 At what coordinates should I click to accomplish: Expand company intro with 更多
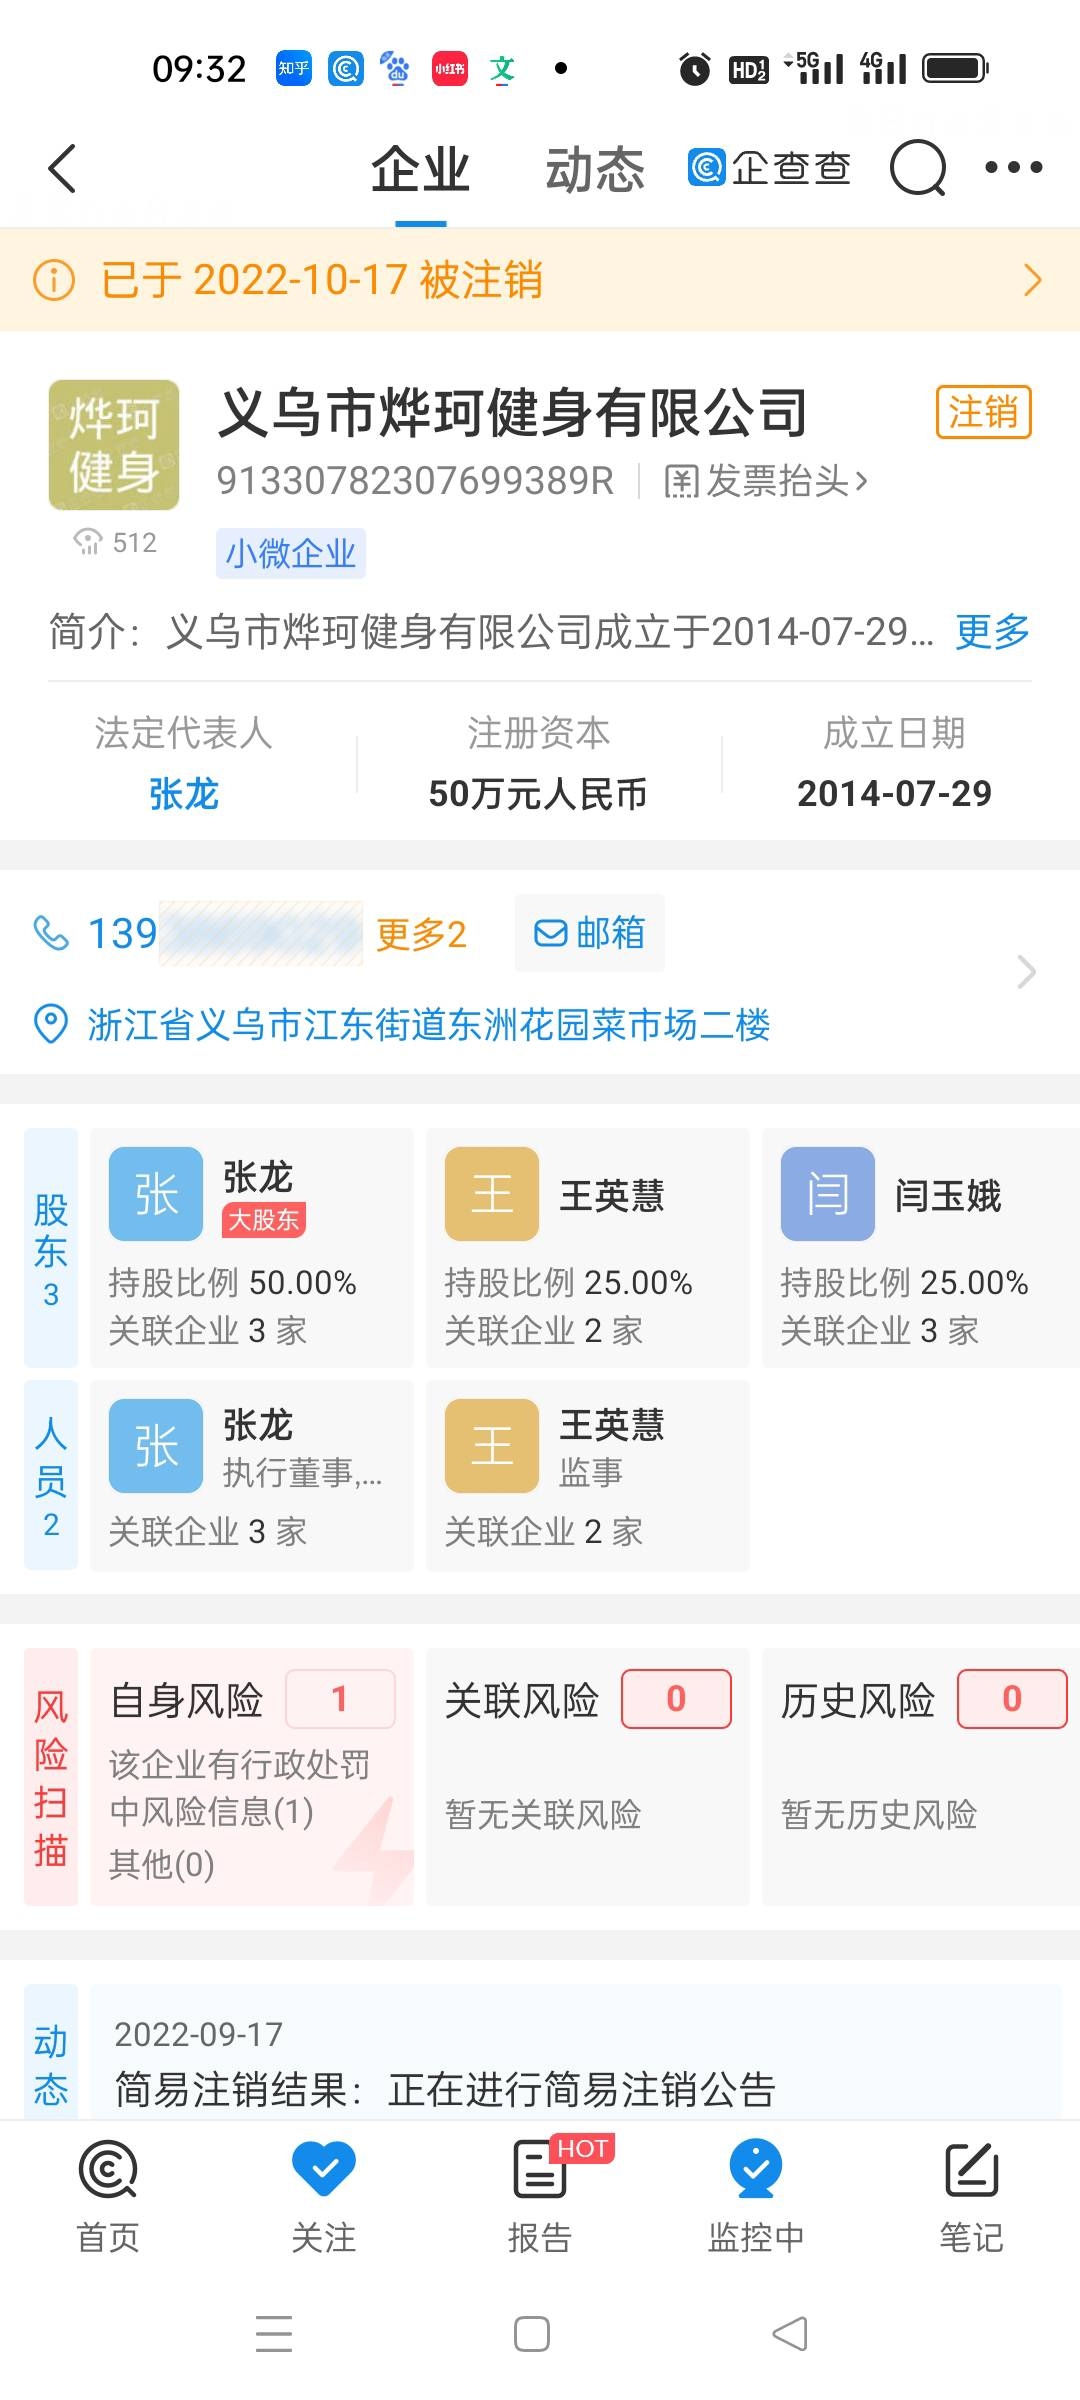(x=992, y=632)
